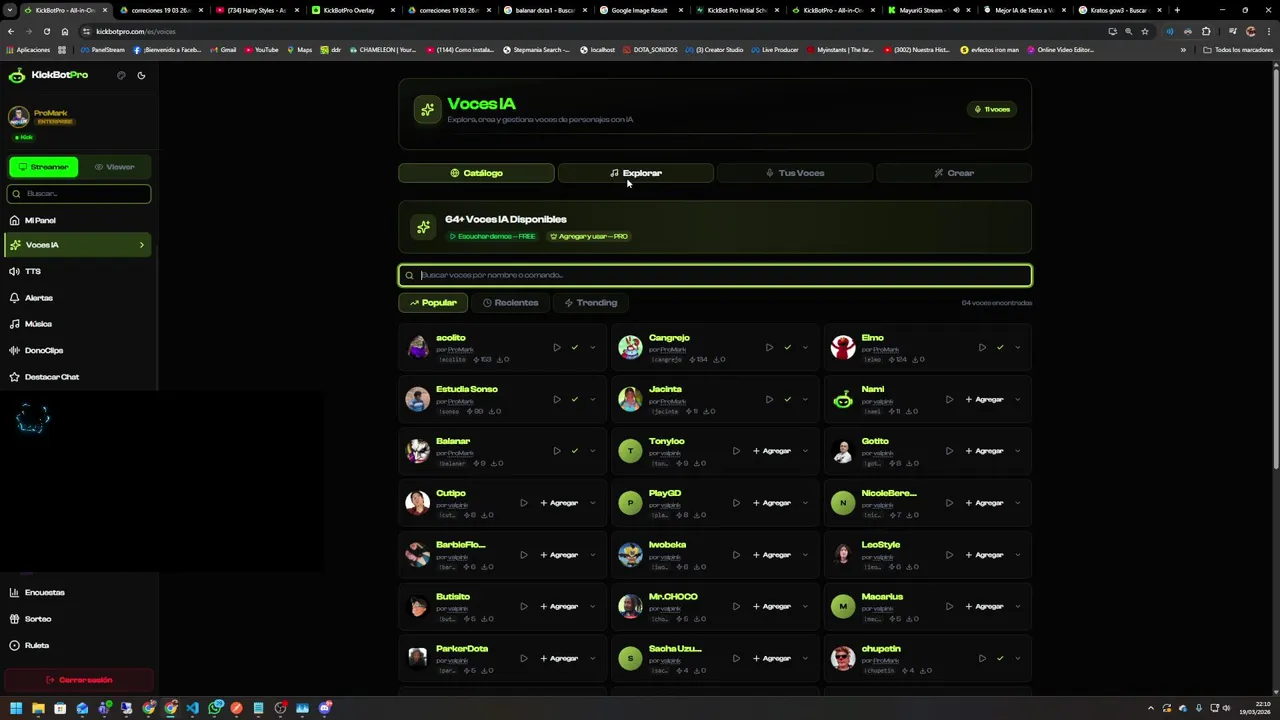The width and height of the screenshot is (1280, 720).
Task: Sort voices by Popular
Action: [x=433, y=303]
